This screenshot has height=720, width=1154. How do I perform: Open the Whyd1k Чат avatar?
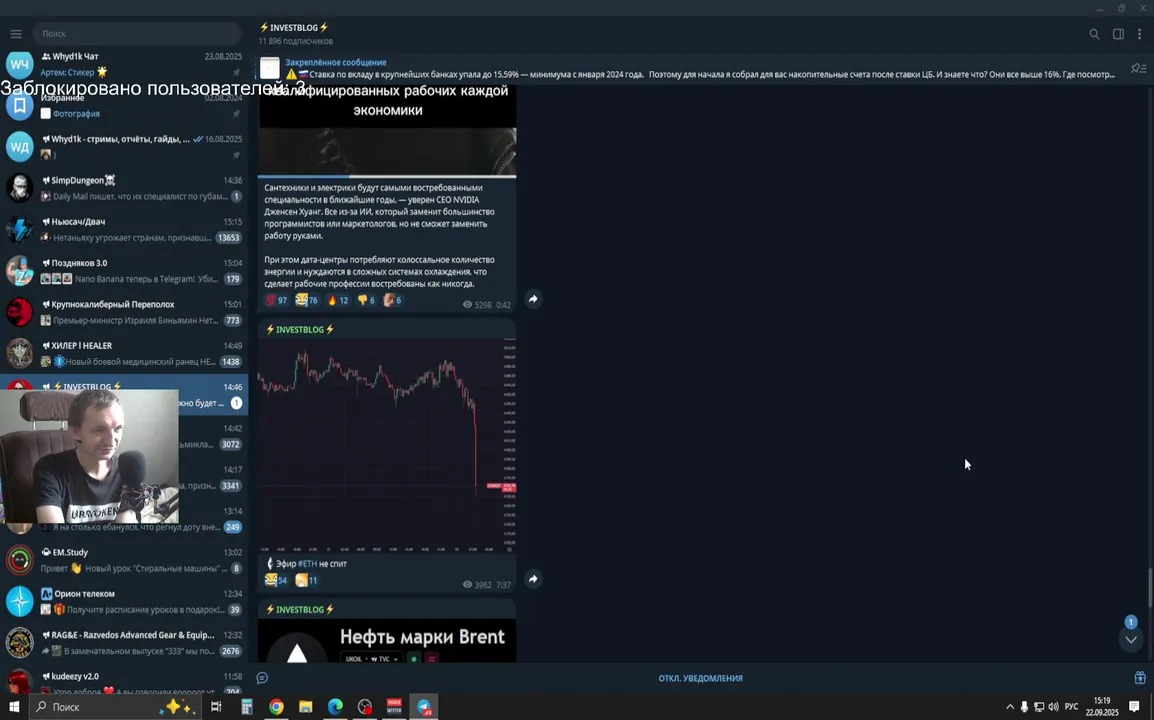(x=20, y=64)
